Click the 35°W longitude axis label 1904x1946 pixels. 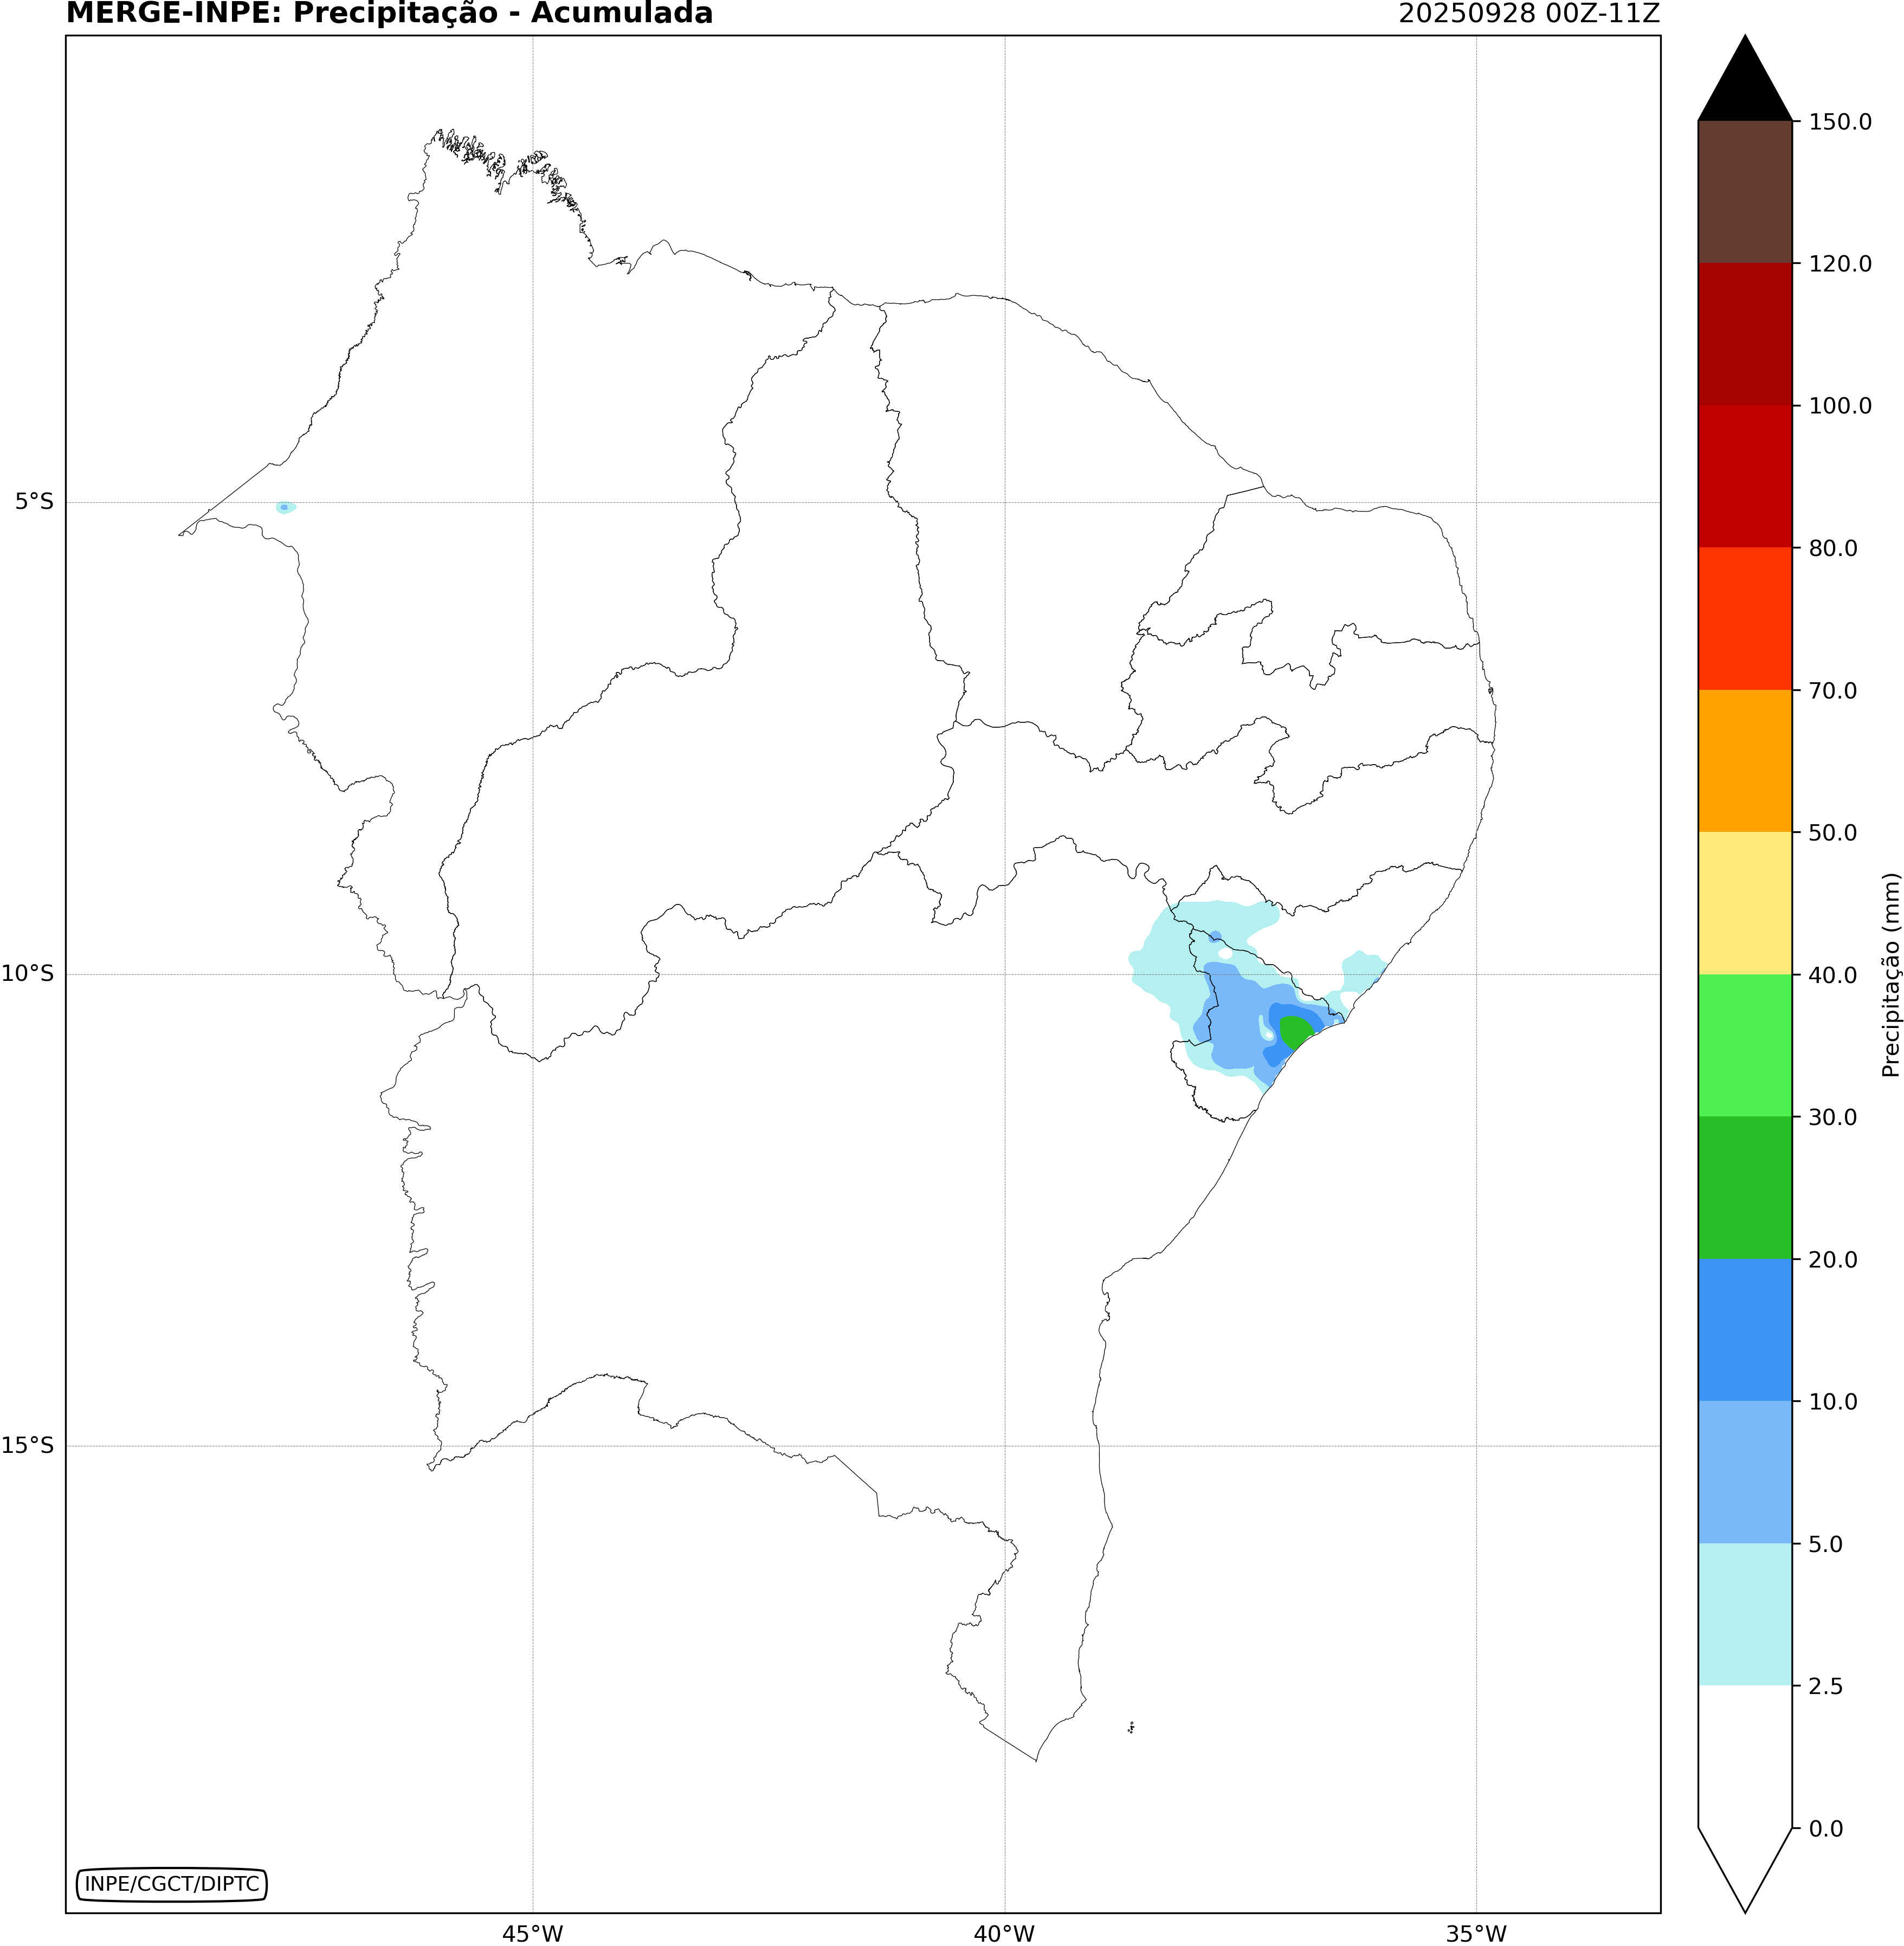1476,1933
